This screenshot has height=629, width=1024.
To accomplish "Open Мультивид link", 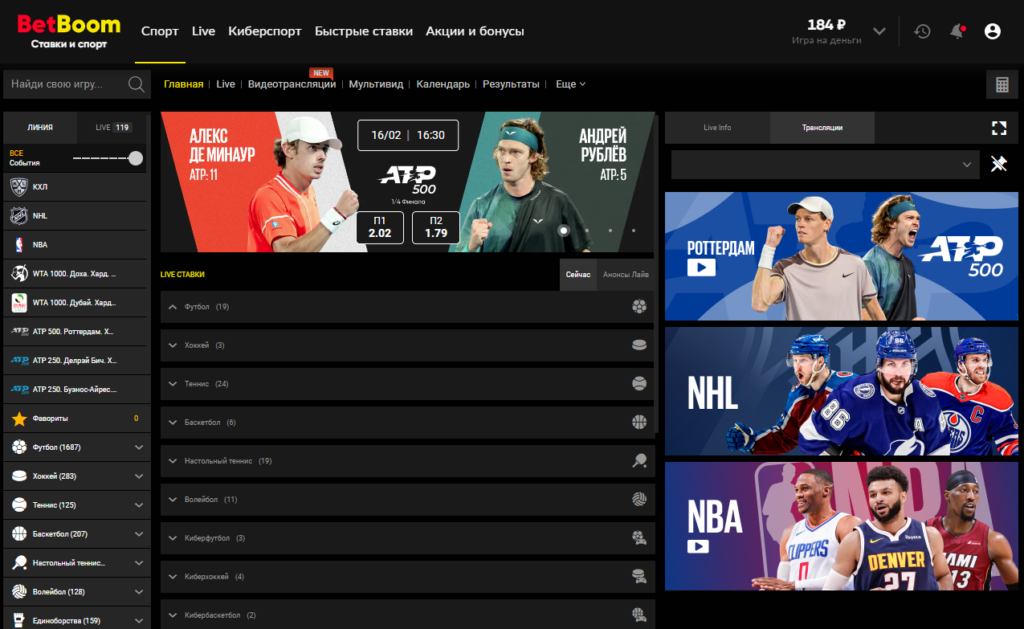I will 376,84.
